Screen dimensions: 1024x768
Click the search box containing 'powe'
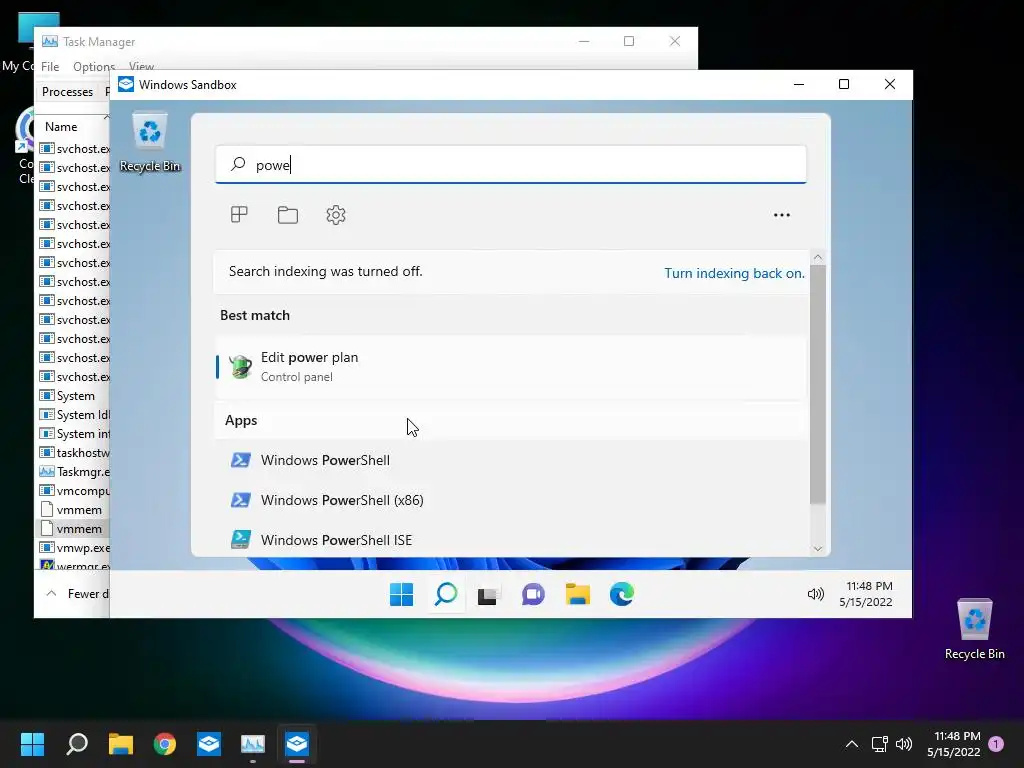pos(511,165)
